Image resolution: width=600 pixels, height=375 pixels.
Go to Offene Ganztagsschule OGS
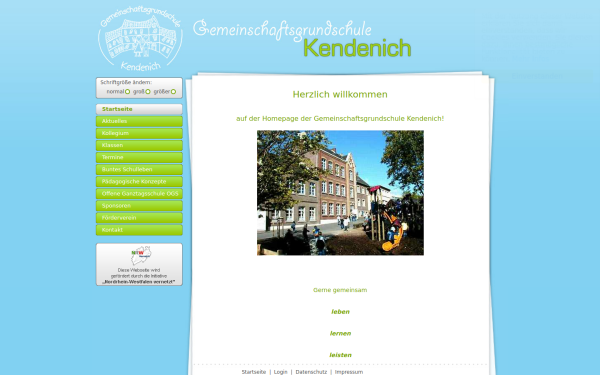tap(139, 194)
